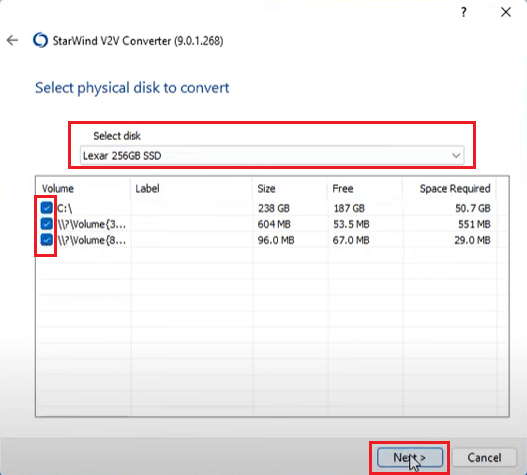The width and height of the screenshot is (527, 475).
Task: Click the dropdown arrow beside Lexar 256GB SSD
Action: 456,155
